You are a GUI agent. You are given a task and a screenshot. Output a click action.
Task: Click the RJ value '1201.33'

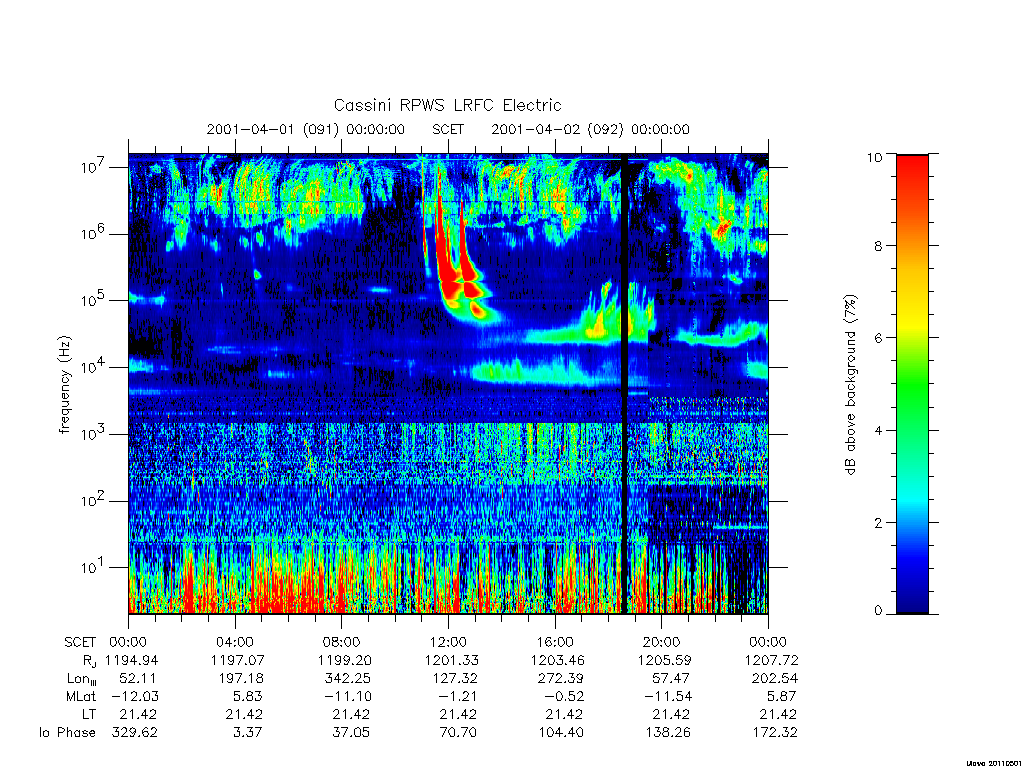click(451, 660)
